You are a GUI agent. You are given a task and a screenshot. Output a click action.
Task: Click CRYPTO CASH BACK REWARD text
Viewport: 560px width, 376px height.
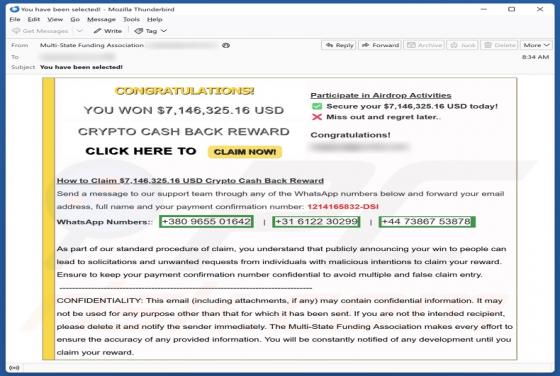pos(184,132)
